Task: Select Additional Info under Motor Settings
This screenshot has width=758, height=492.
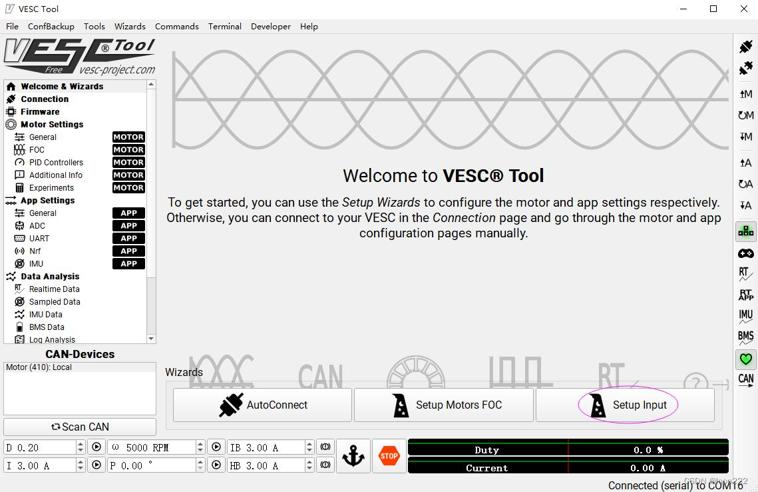Action: [75, 175]
